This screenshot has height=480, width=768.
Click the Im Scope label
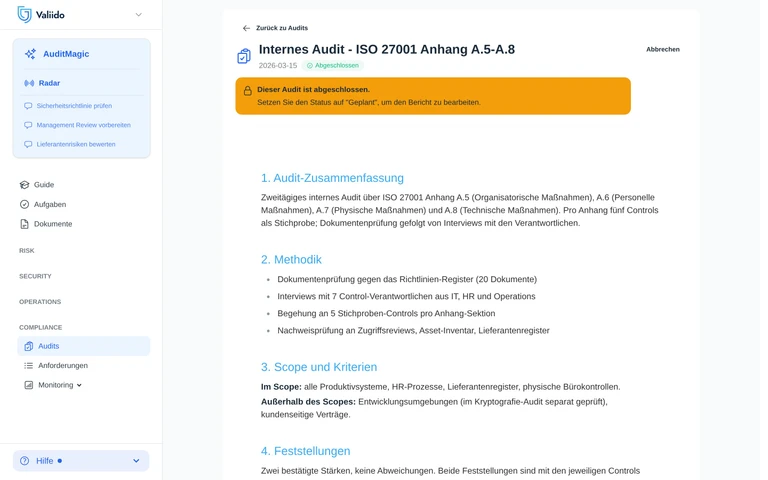(x=281, y=387)
